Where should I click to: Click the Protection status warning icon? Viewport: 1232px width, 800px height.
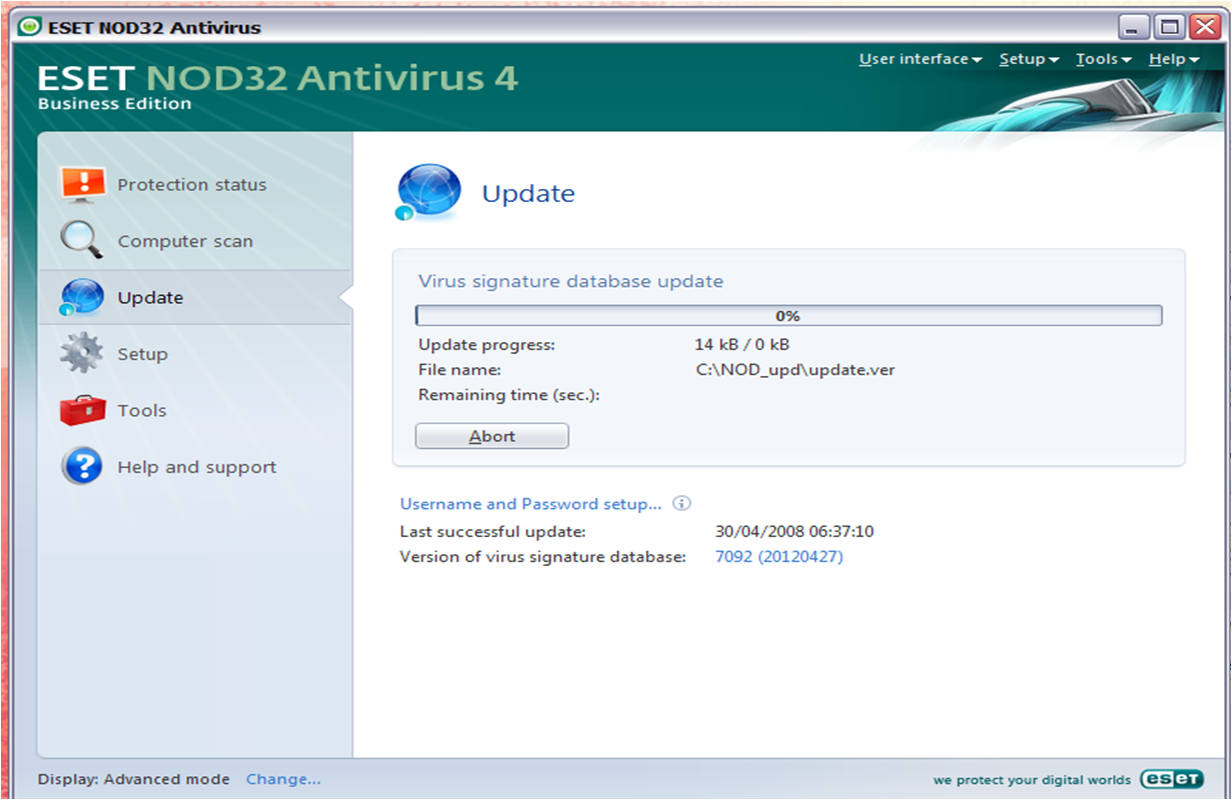(83, 184)
